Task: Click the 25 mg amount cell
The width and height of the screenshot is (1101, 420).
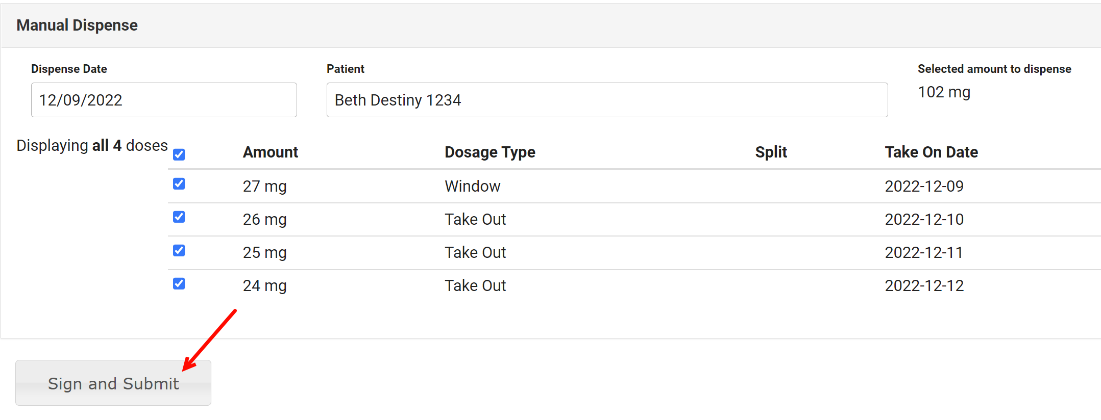Action: [264, 252]
